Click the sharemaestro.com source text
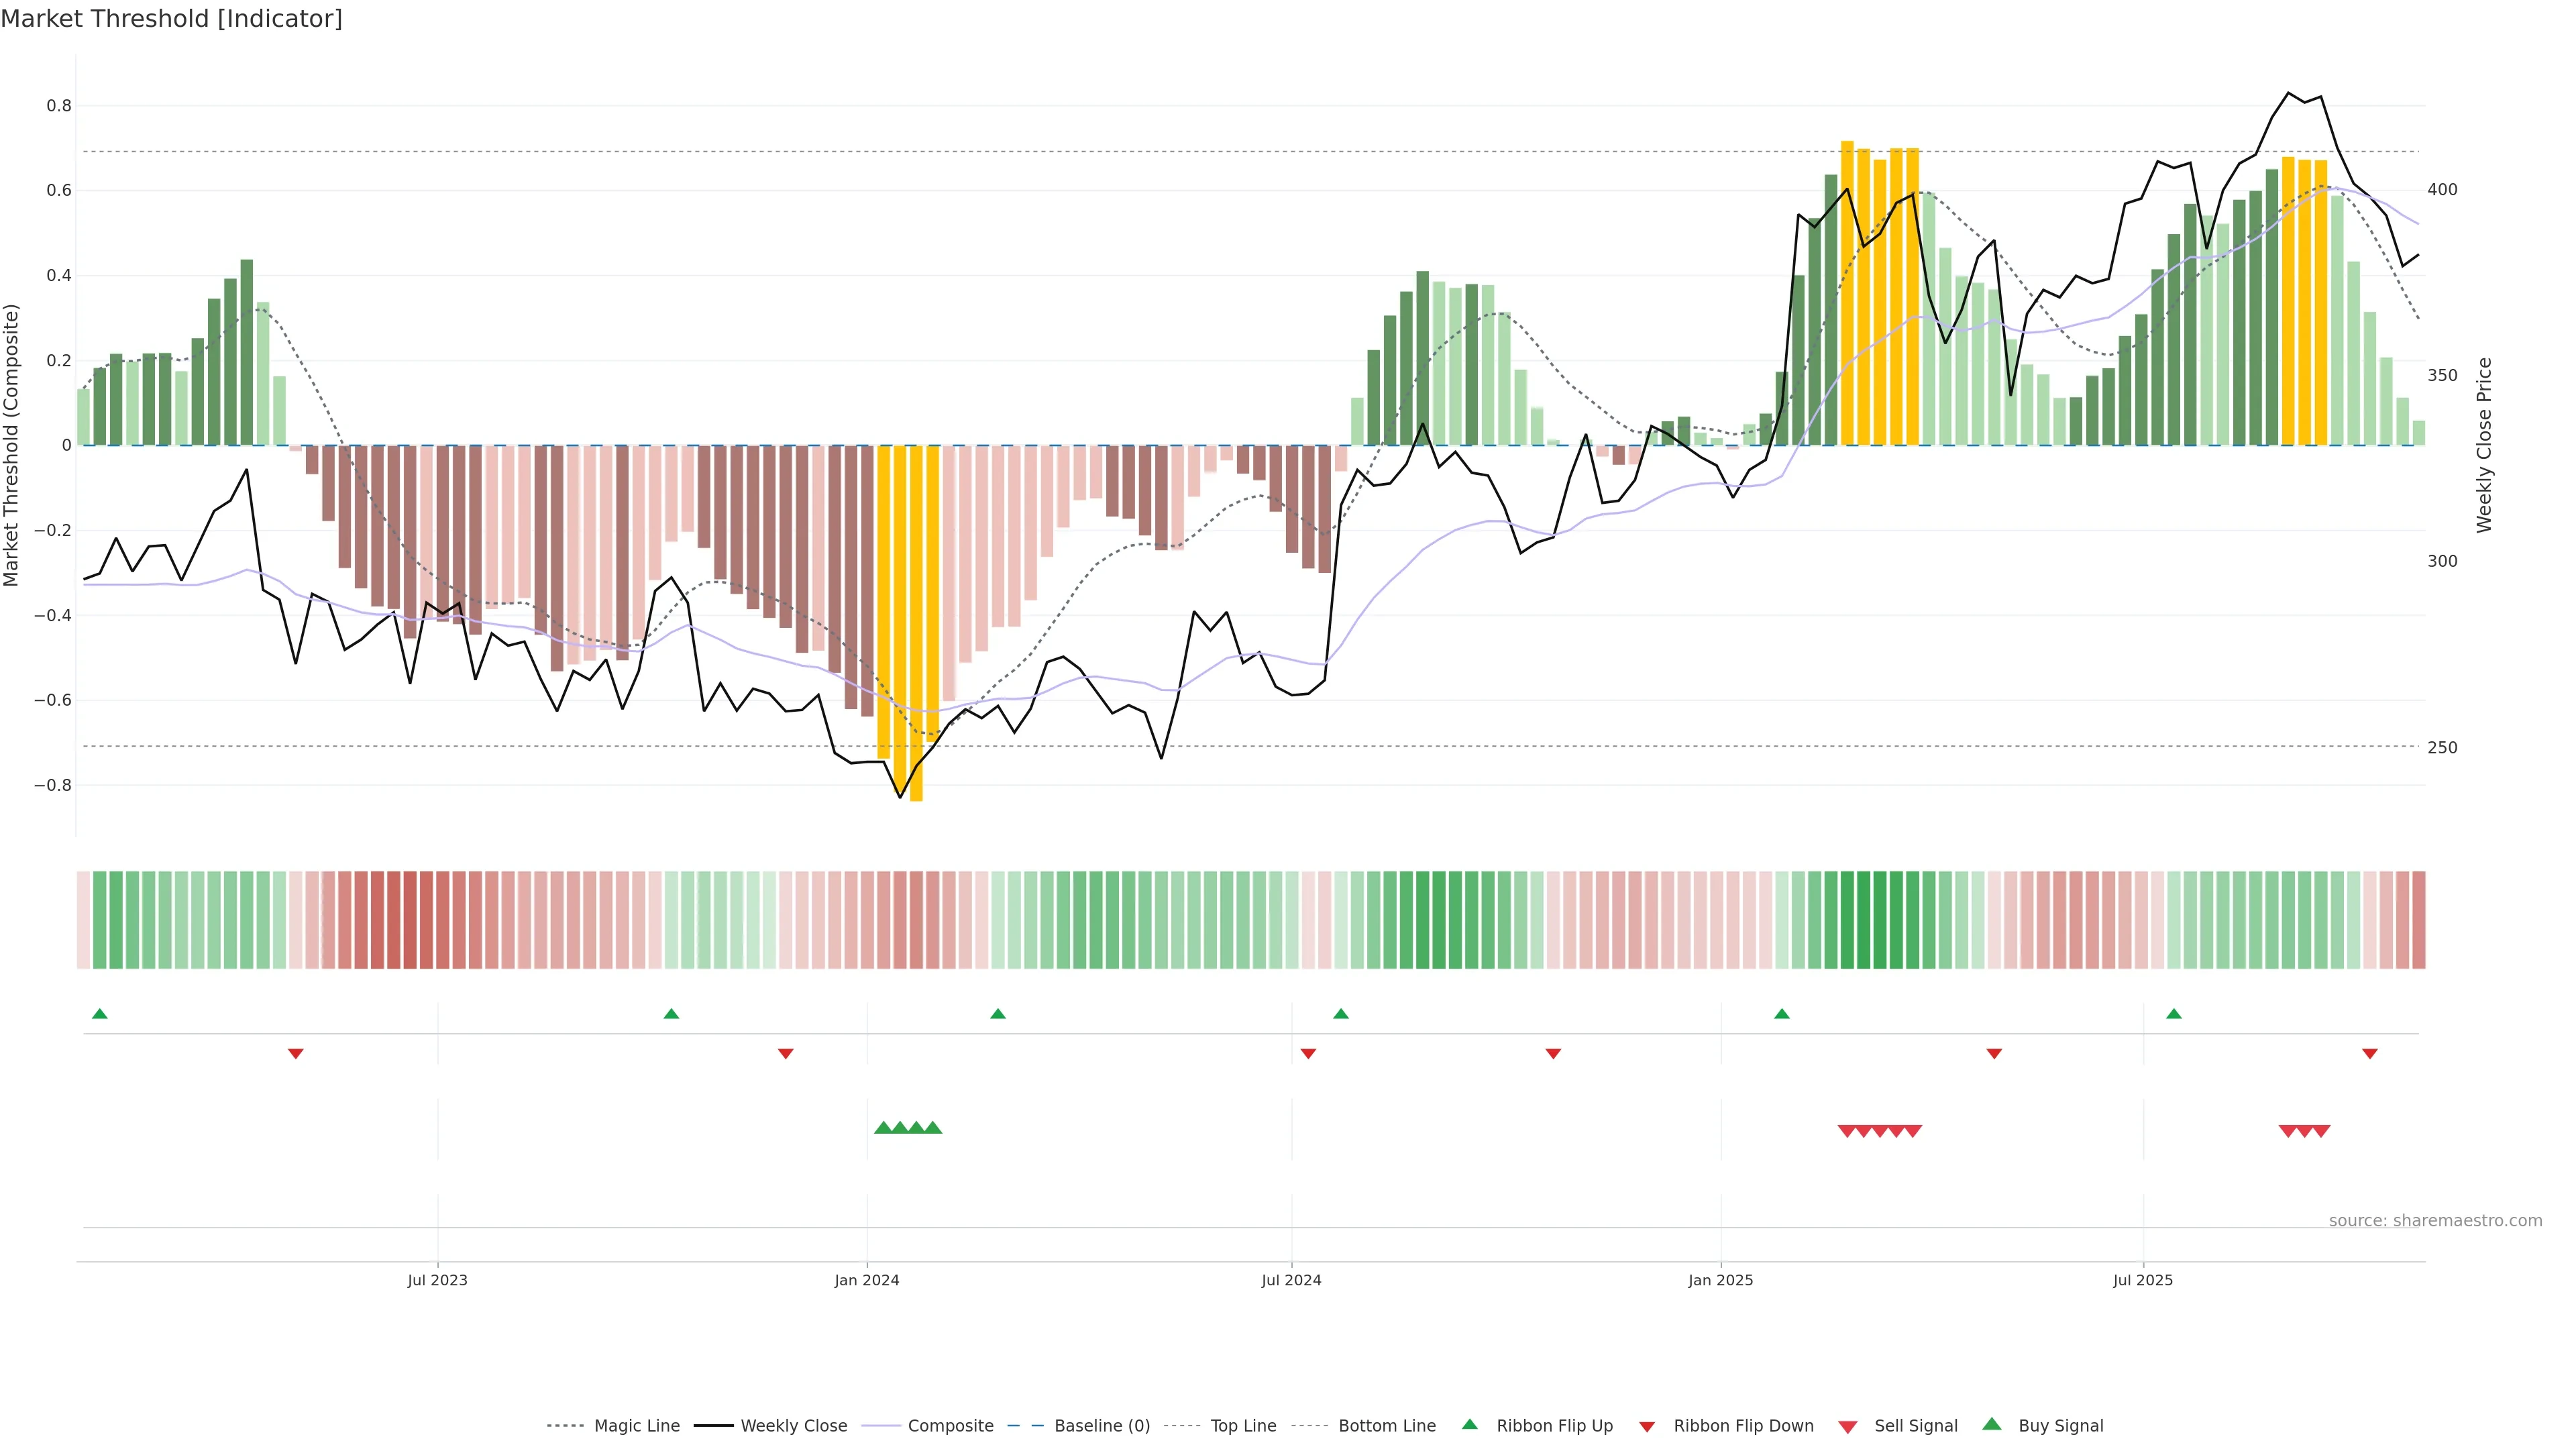 click(x=2435, y=1220)
